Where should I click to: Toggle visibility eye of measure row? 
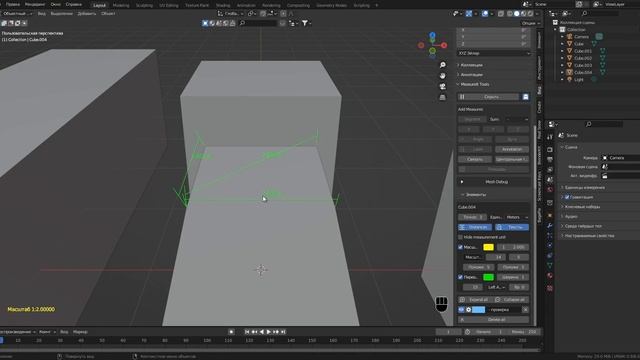461,310
